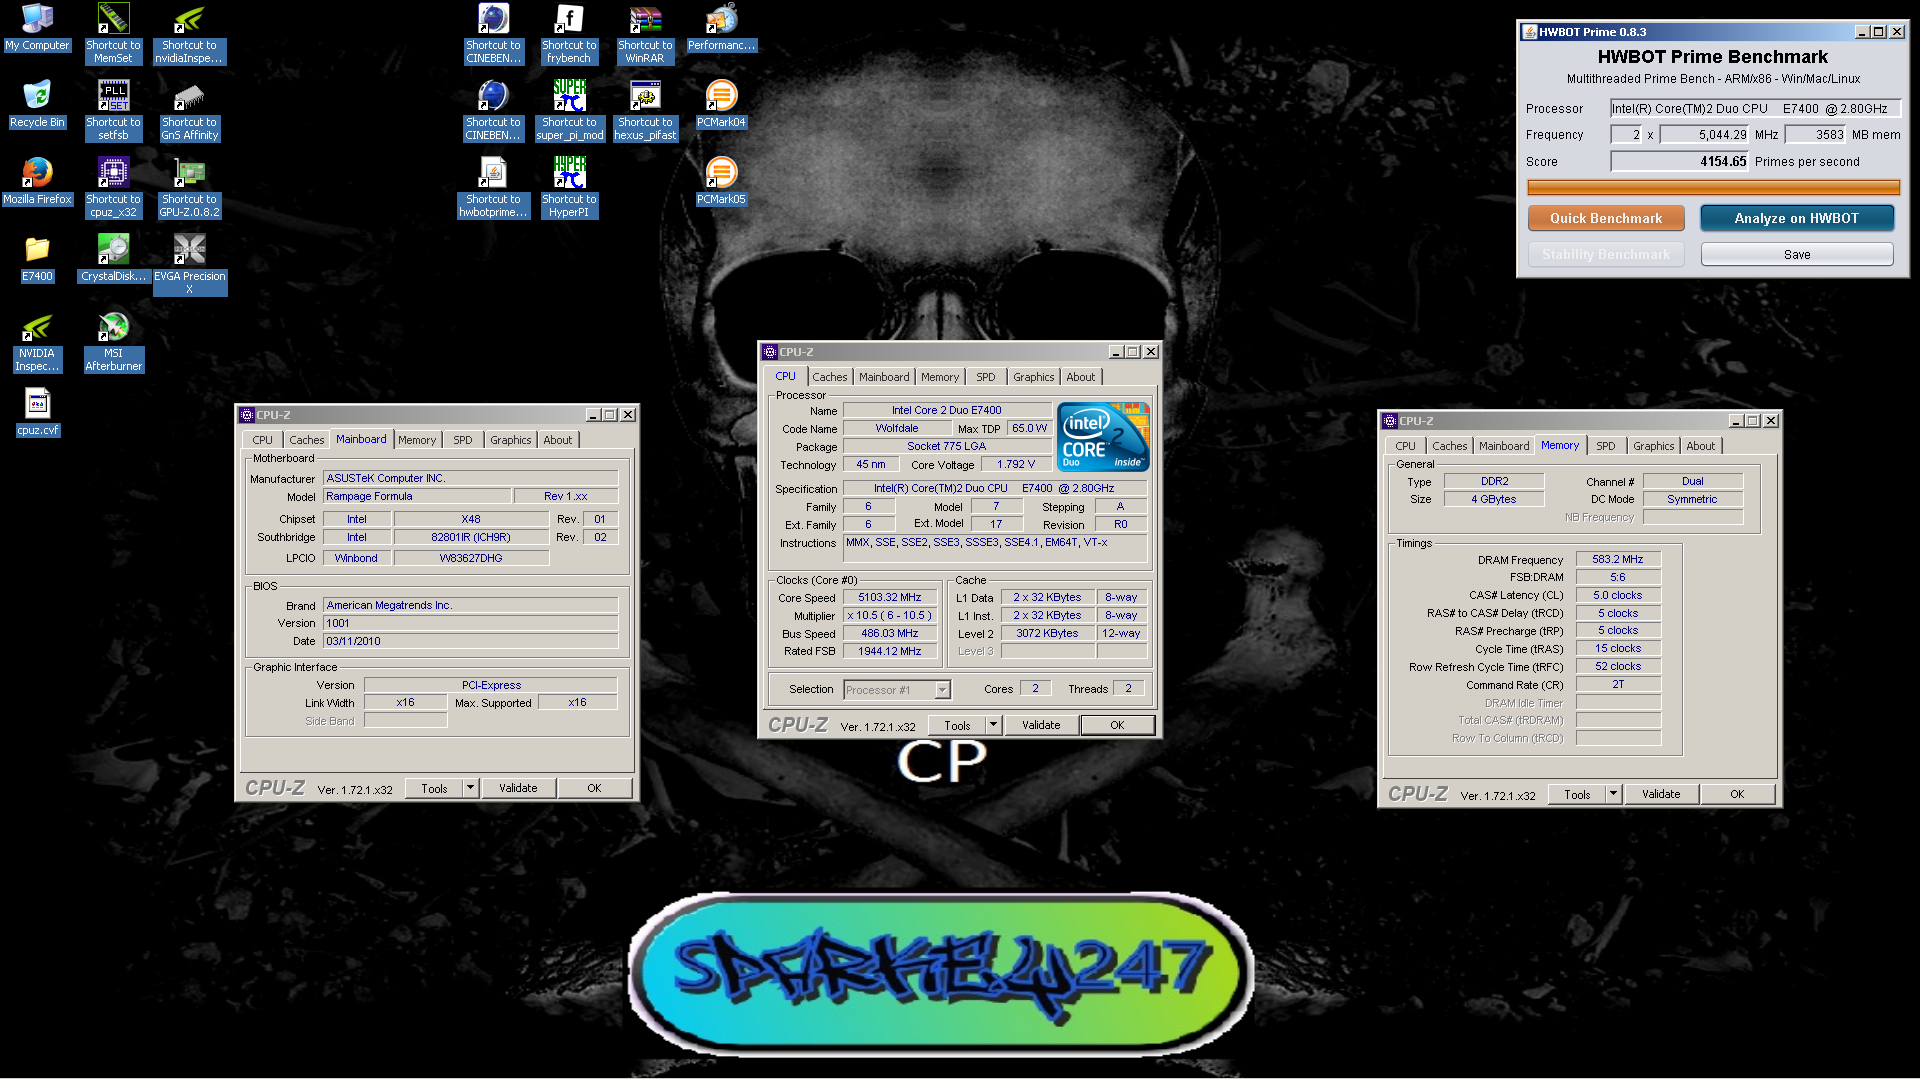Open the My Computer desktop icon
1920x1080 pixels.
pos(37,28)
